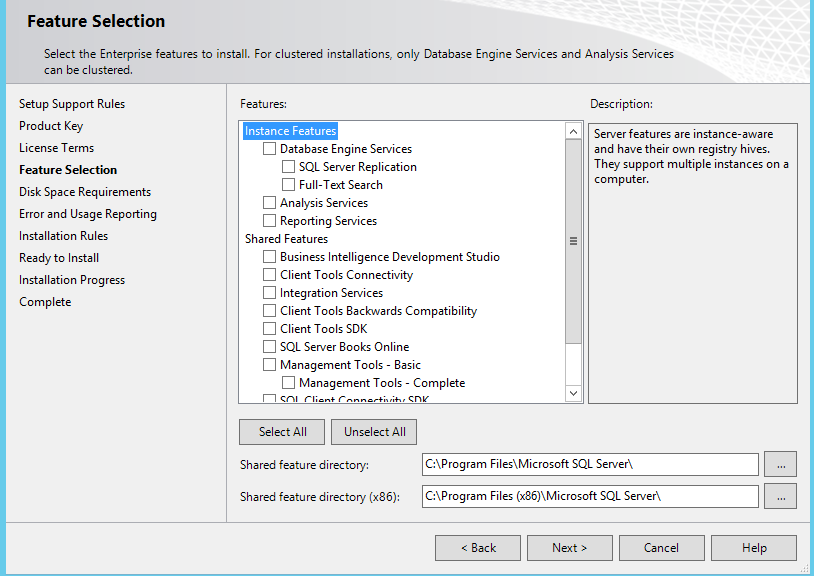This screenshot has width=814, height=576.
Task: Open setup Help
Action: tap(754, 548)
